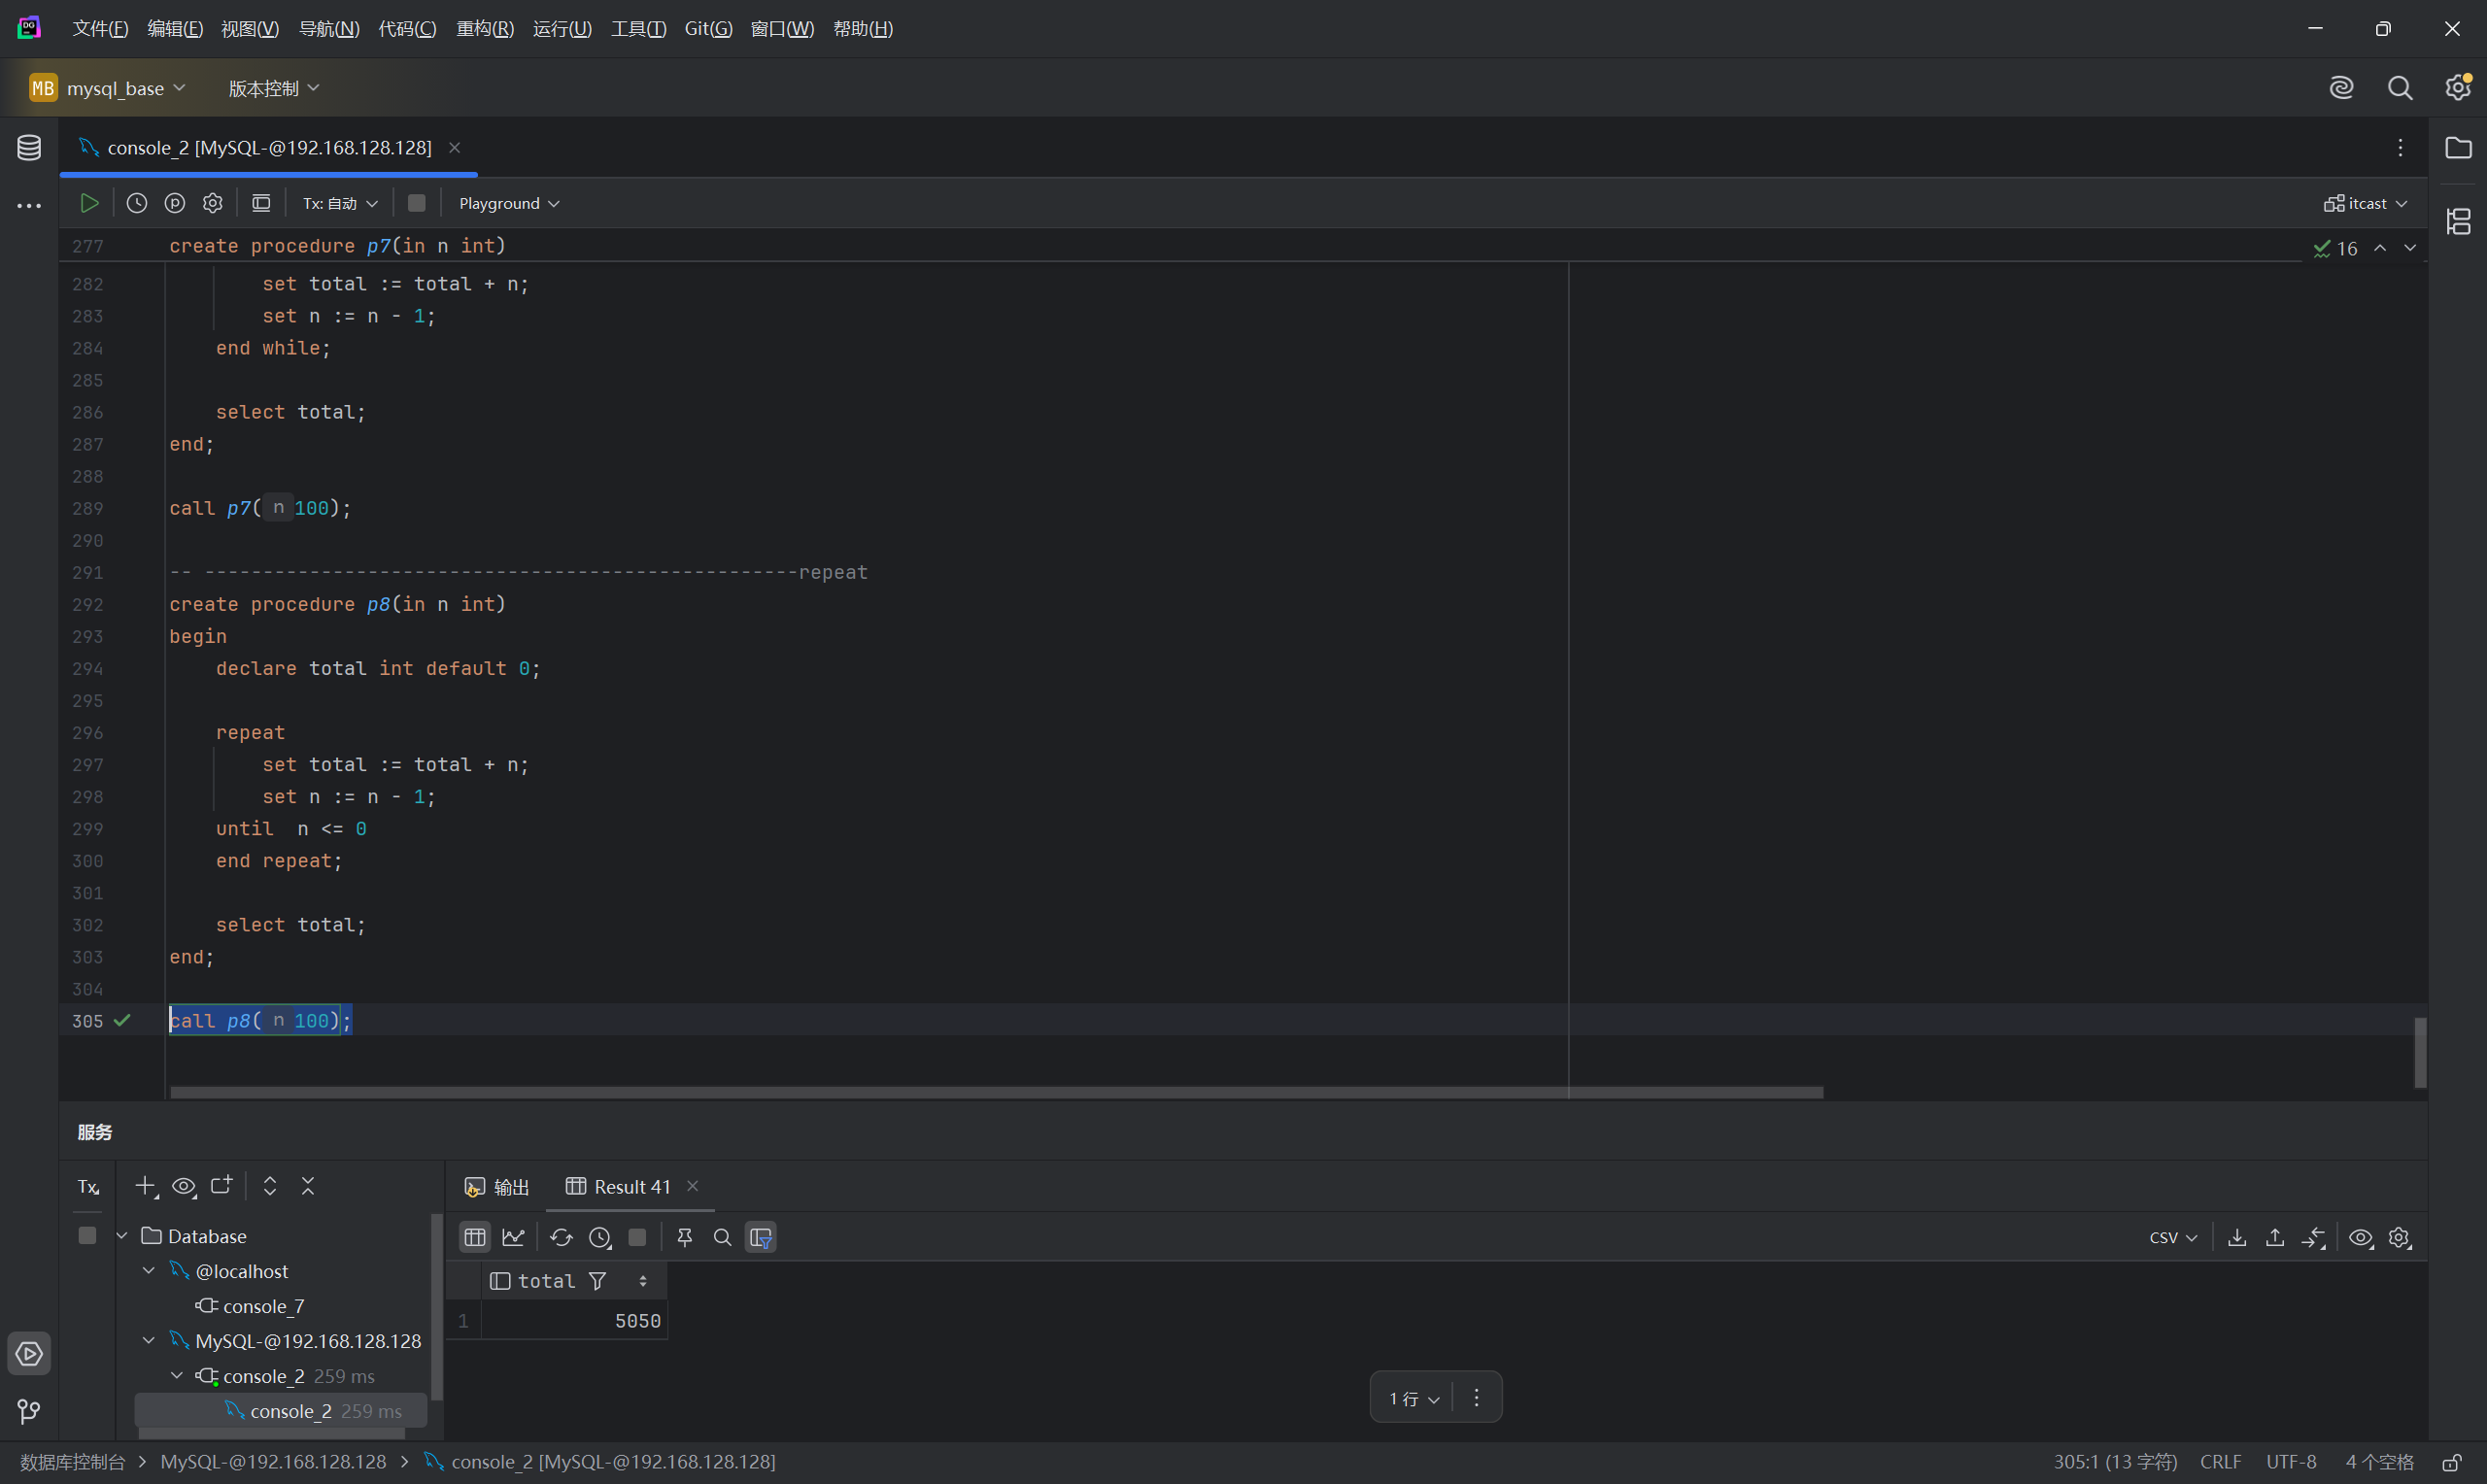Reload the result grid data
This screenshot has width=2487, height=1484.
point(561,1237)
